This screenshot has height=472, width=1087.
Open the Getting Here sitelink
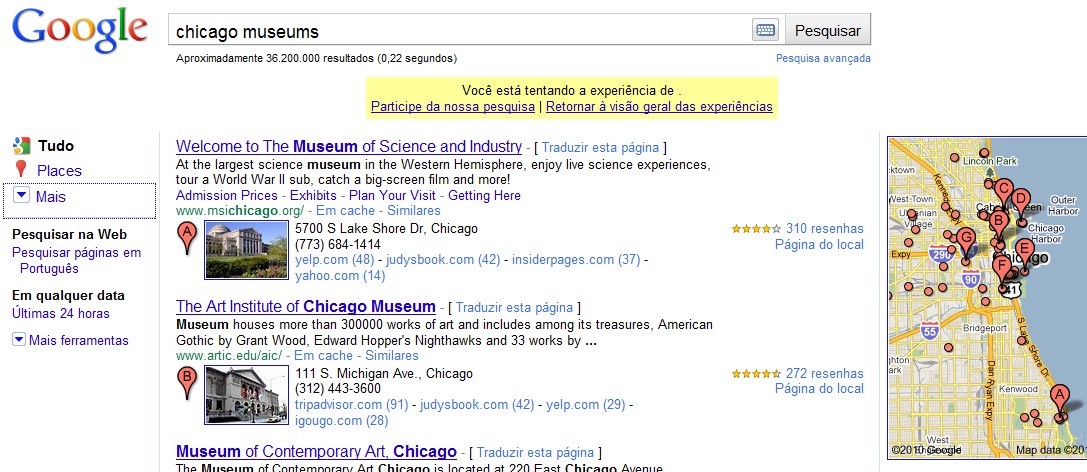pos(485,195)
